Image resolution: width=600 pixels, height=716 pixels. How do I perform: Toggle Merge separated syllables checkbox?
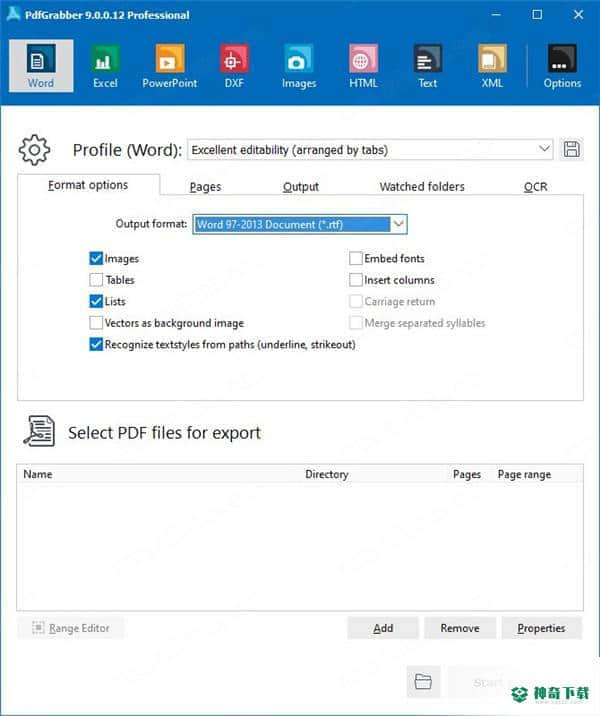point(356,323)
